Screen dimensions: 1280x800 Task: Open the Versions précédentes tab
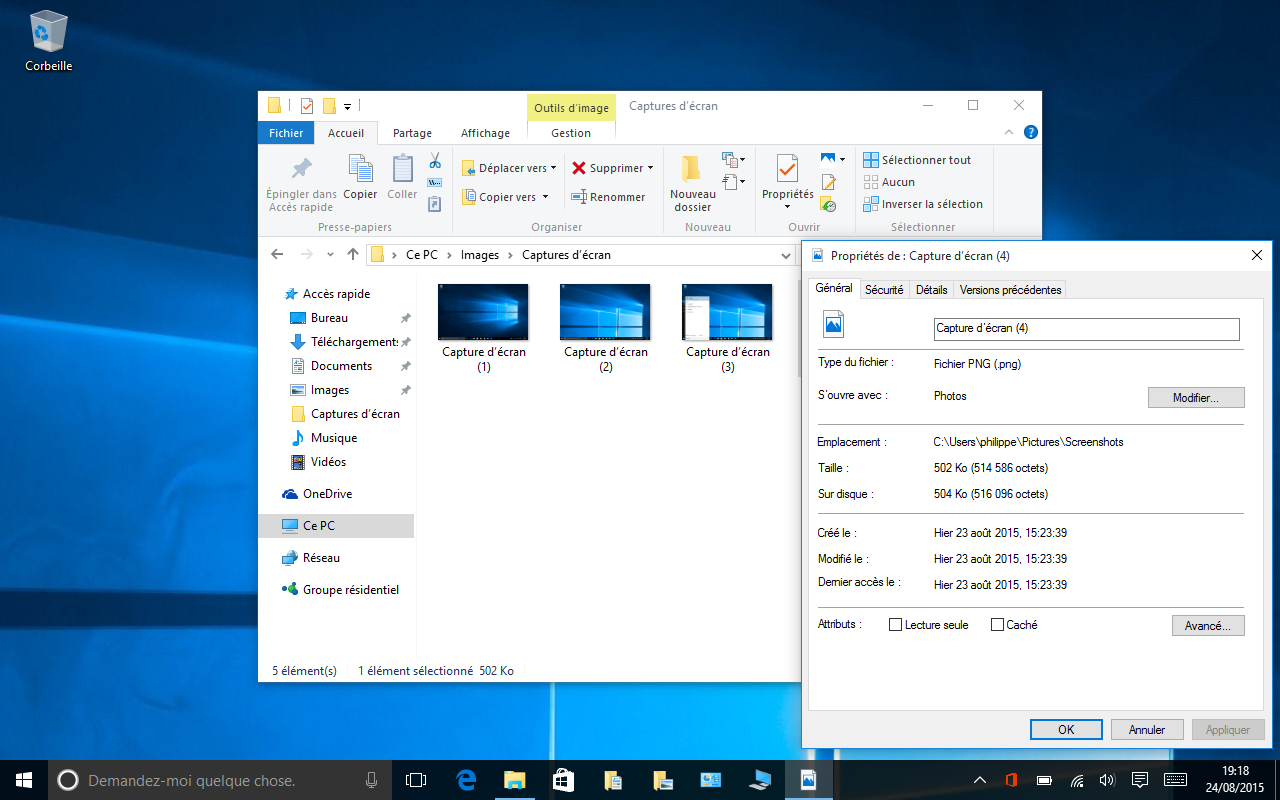click(x=1010, y=289)
